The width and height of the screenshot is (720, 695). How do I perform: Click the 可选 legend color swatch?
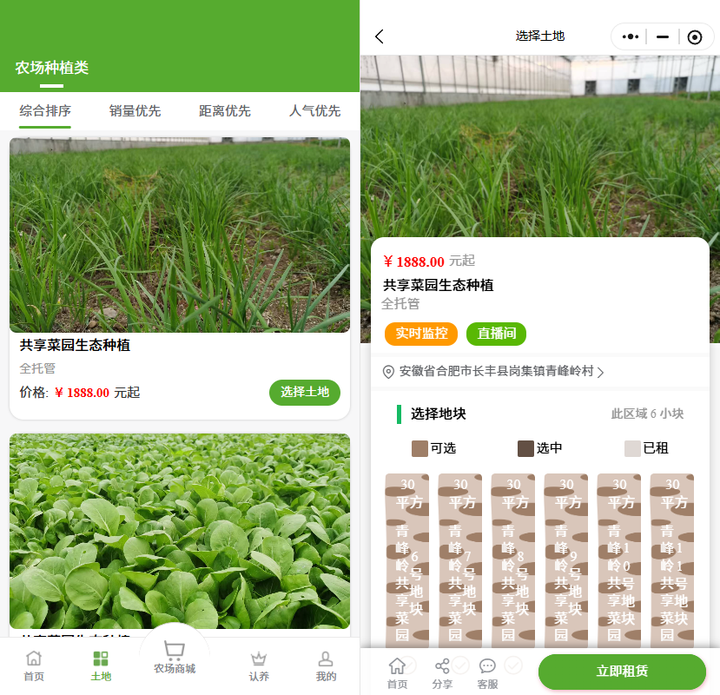coord(420,448)
